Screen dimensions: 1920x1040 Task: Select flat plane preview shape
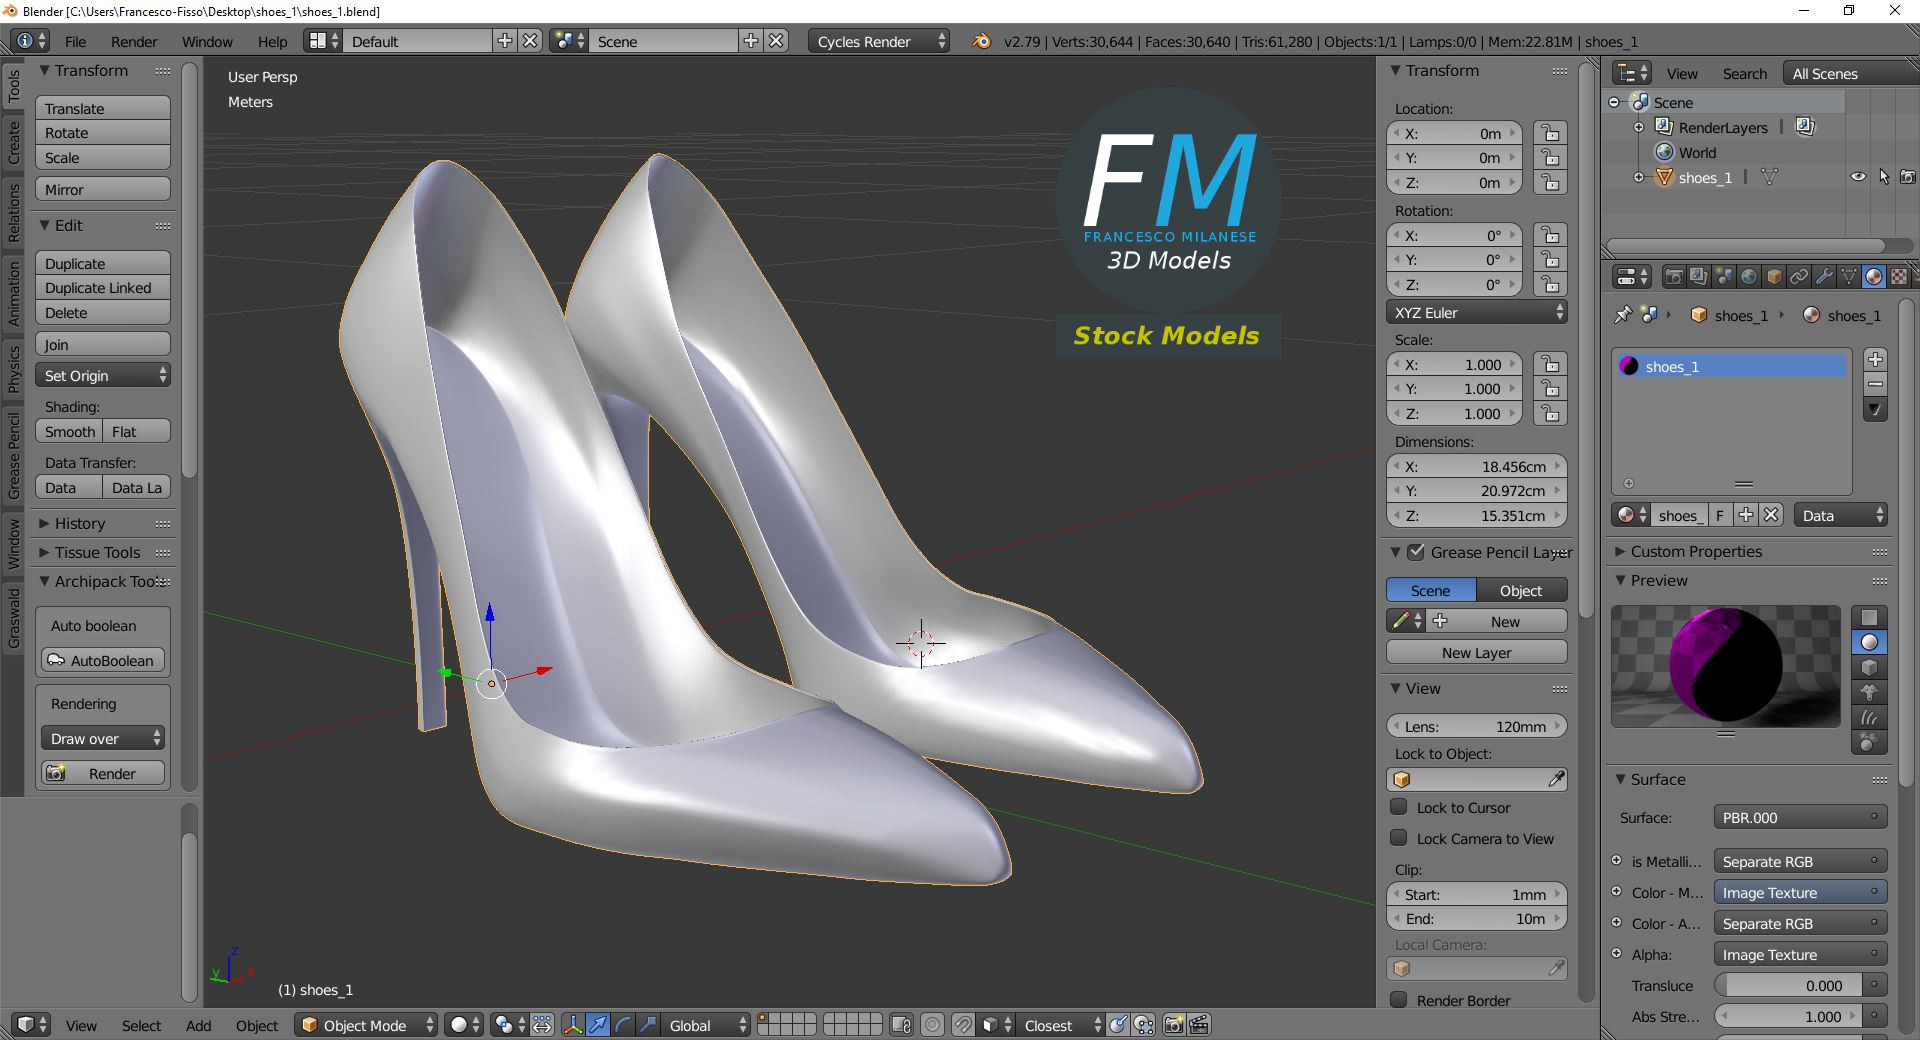pos(1869,617)
